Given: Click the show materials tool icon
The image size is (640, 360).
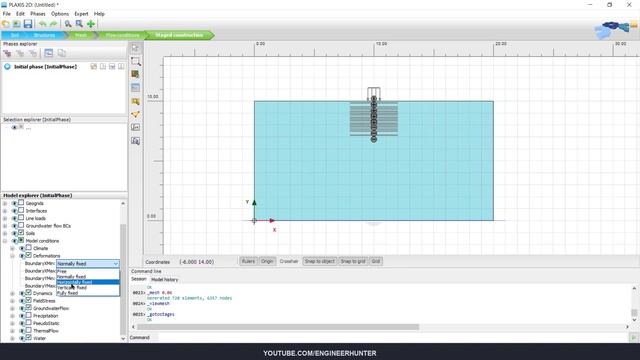Looking at the screenshot, I should tap(136, 74).
